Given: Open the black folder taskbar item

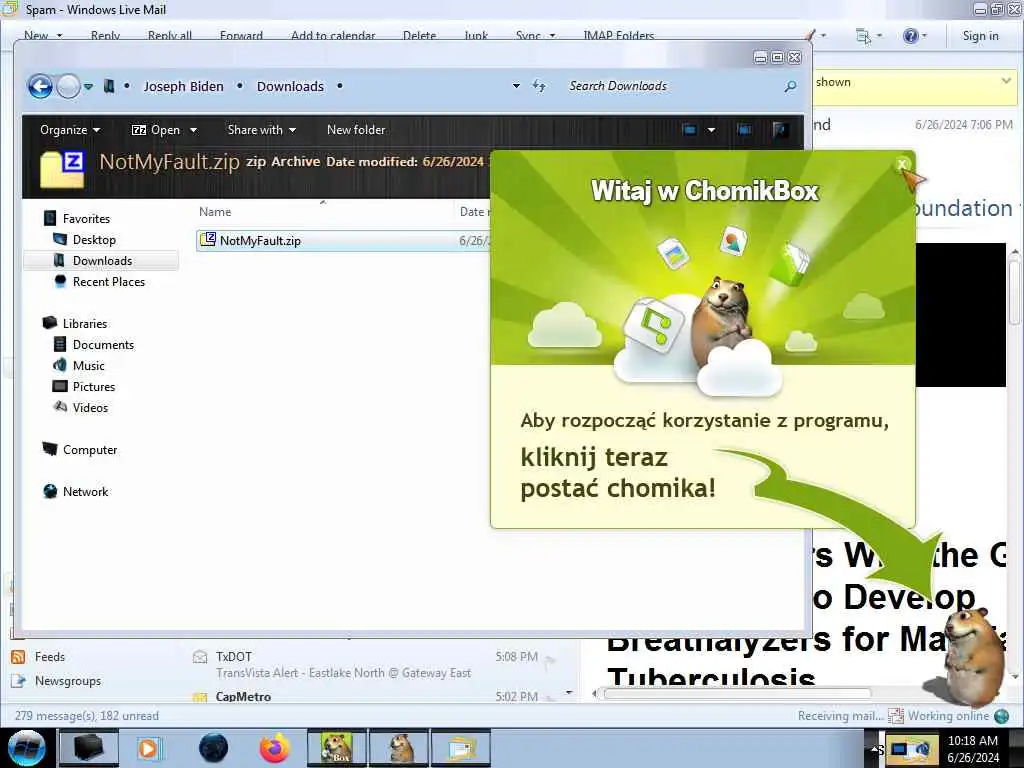Looking at the screenshot, I should [89, 748].
